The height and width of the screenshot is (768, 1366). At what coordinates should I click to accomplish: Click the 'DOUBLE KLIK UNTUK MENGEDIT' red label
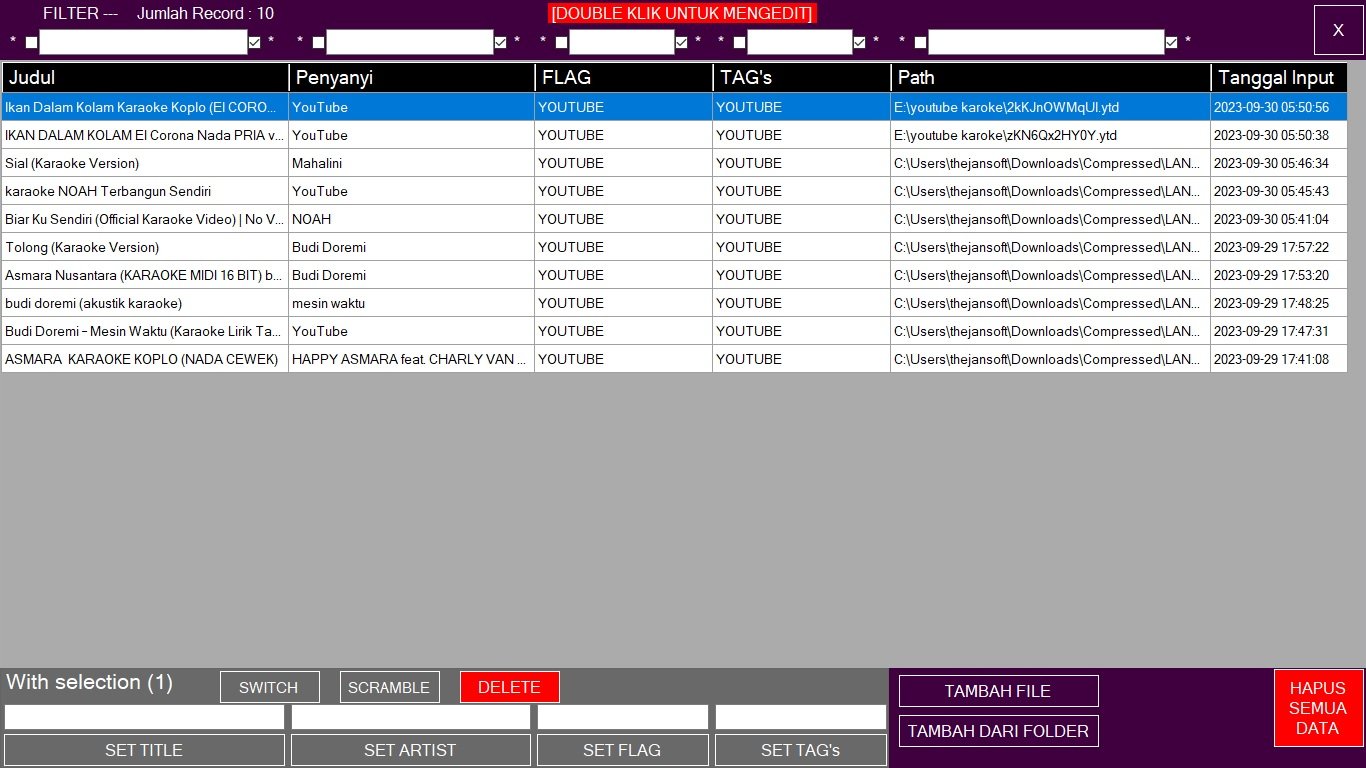click(x=682, y=13)
